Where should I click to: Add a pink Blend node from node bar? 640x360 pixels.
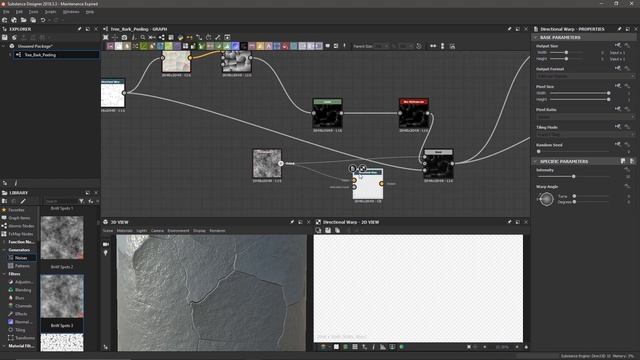pyautogui.click(x=110, y=46)
